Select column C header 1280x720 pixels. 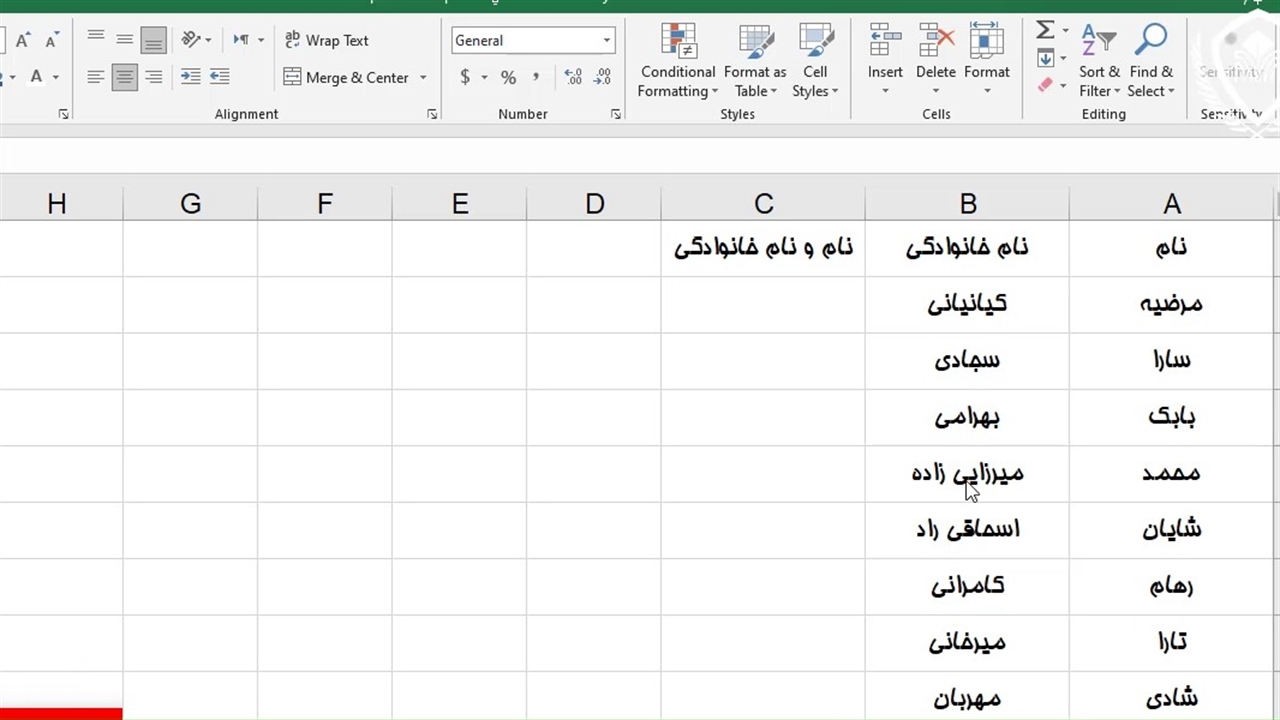(x=763, y=204)
